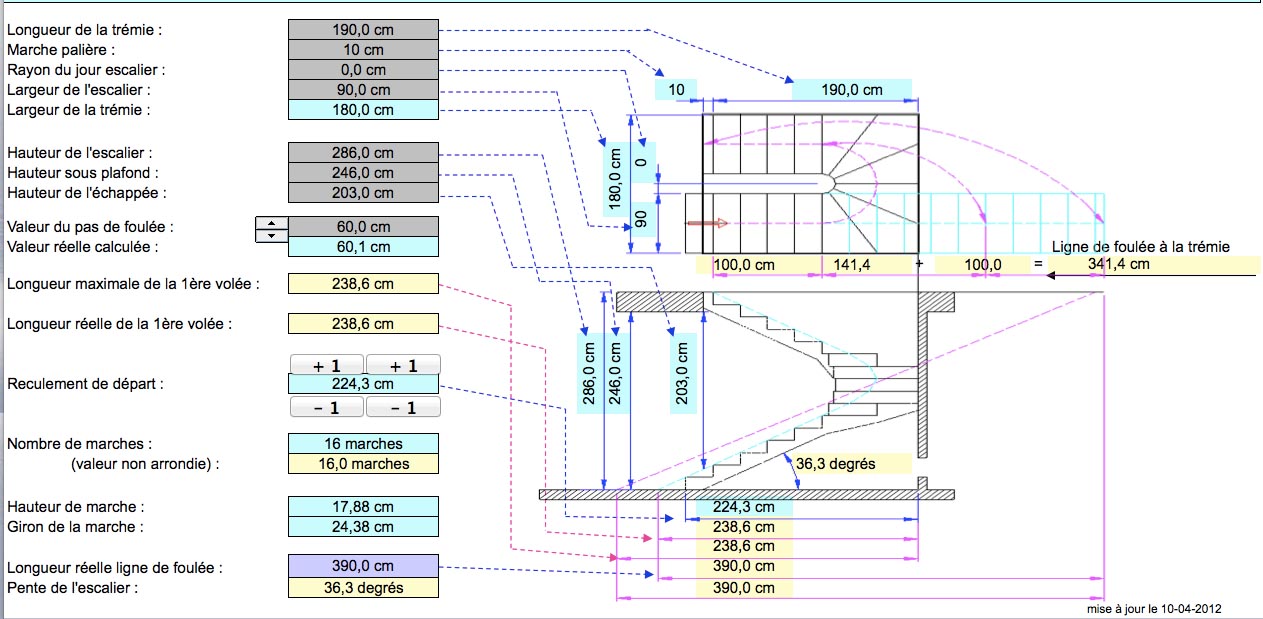This screenshot has height=619, width=1263.
Task: Click the Hauteur de l'escalier 286,0 cm field
Action: click(363, 153)
